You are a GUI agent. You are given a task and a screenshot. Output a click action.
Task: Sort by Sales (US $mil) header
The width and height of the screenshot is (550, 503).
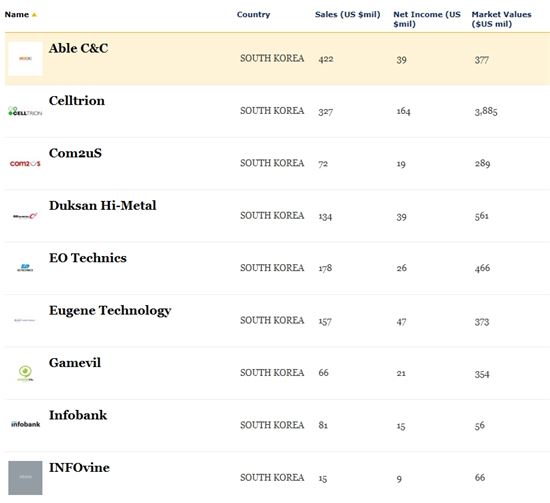(348, 15)
